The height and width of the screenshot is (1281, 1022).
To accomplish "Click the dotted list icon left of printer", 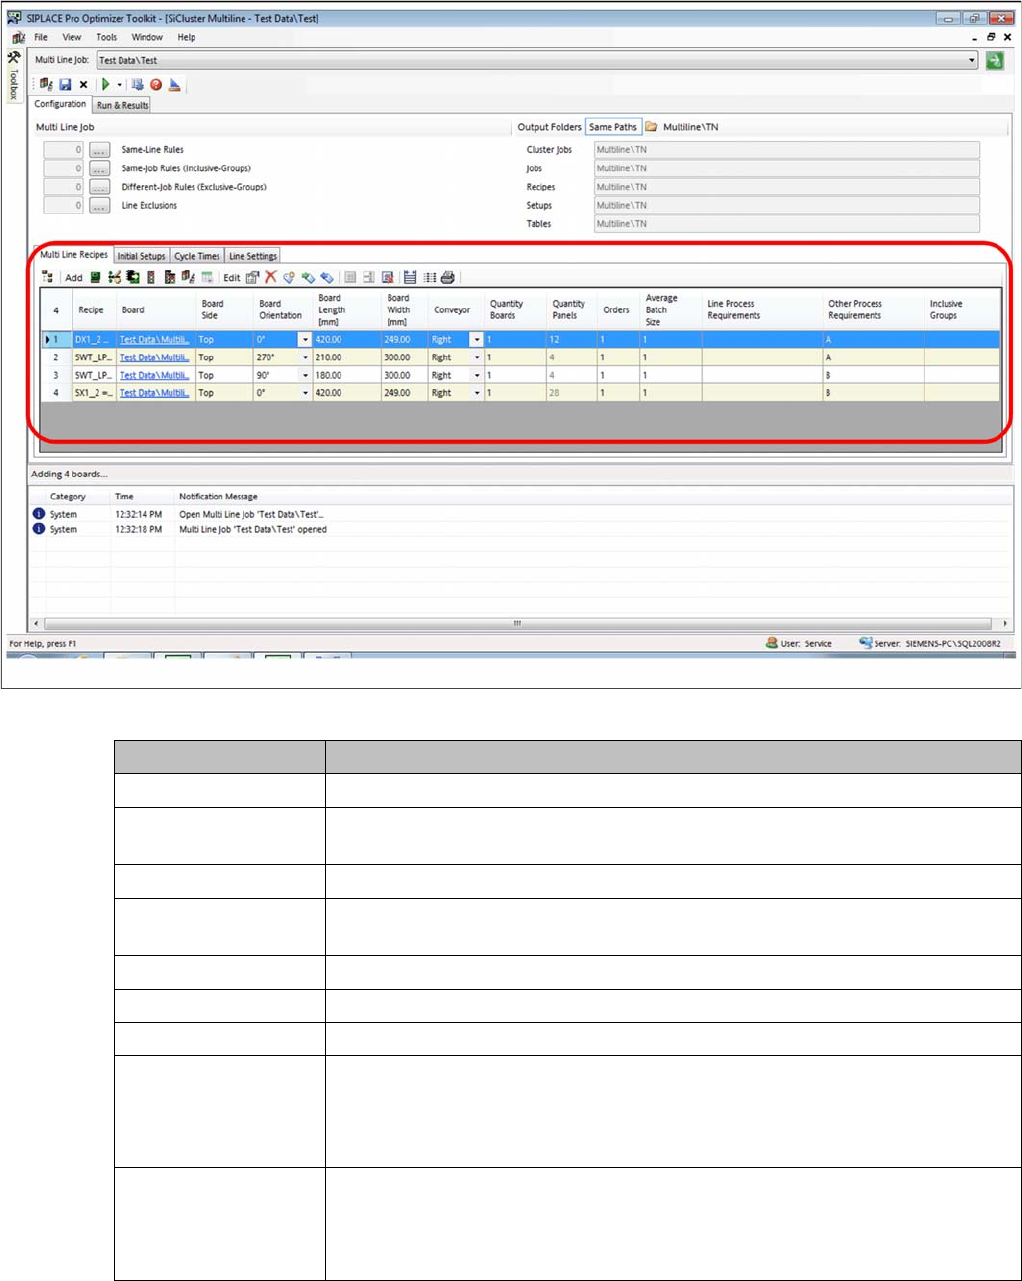I will [x=430, y=277].
